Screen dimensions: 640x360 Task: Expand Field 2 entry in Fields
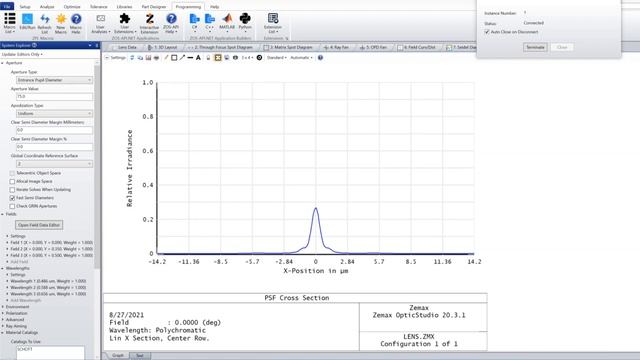click(x=7, y=249)
